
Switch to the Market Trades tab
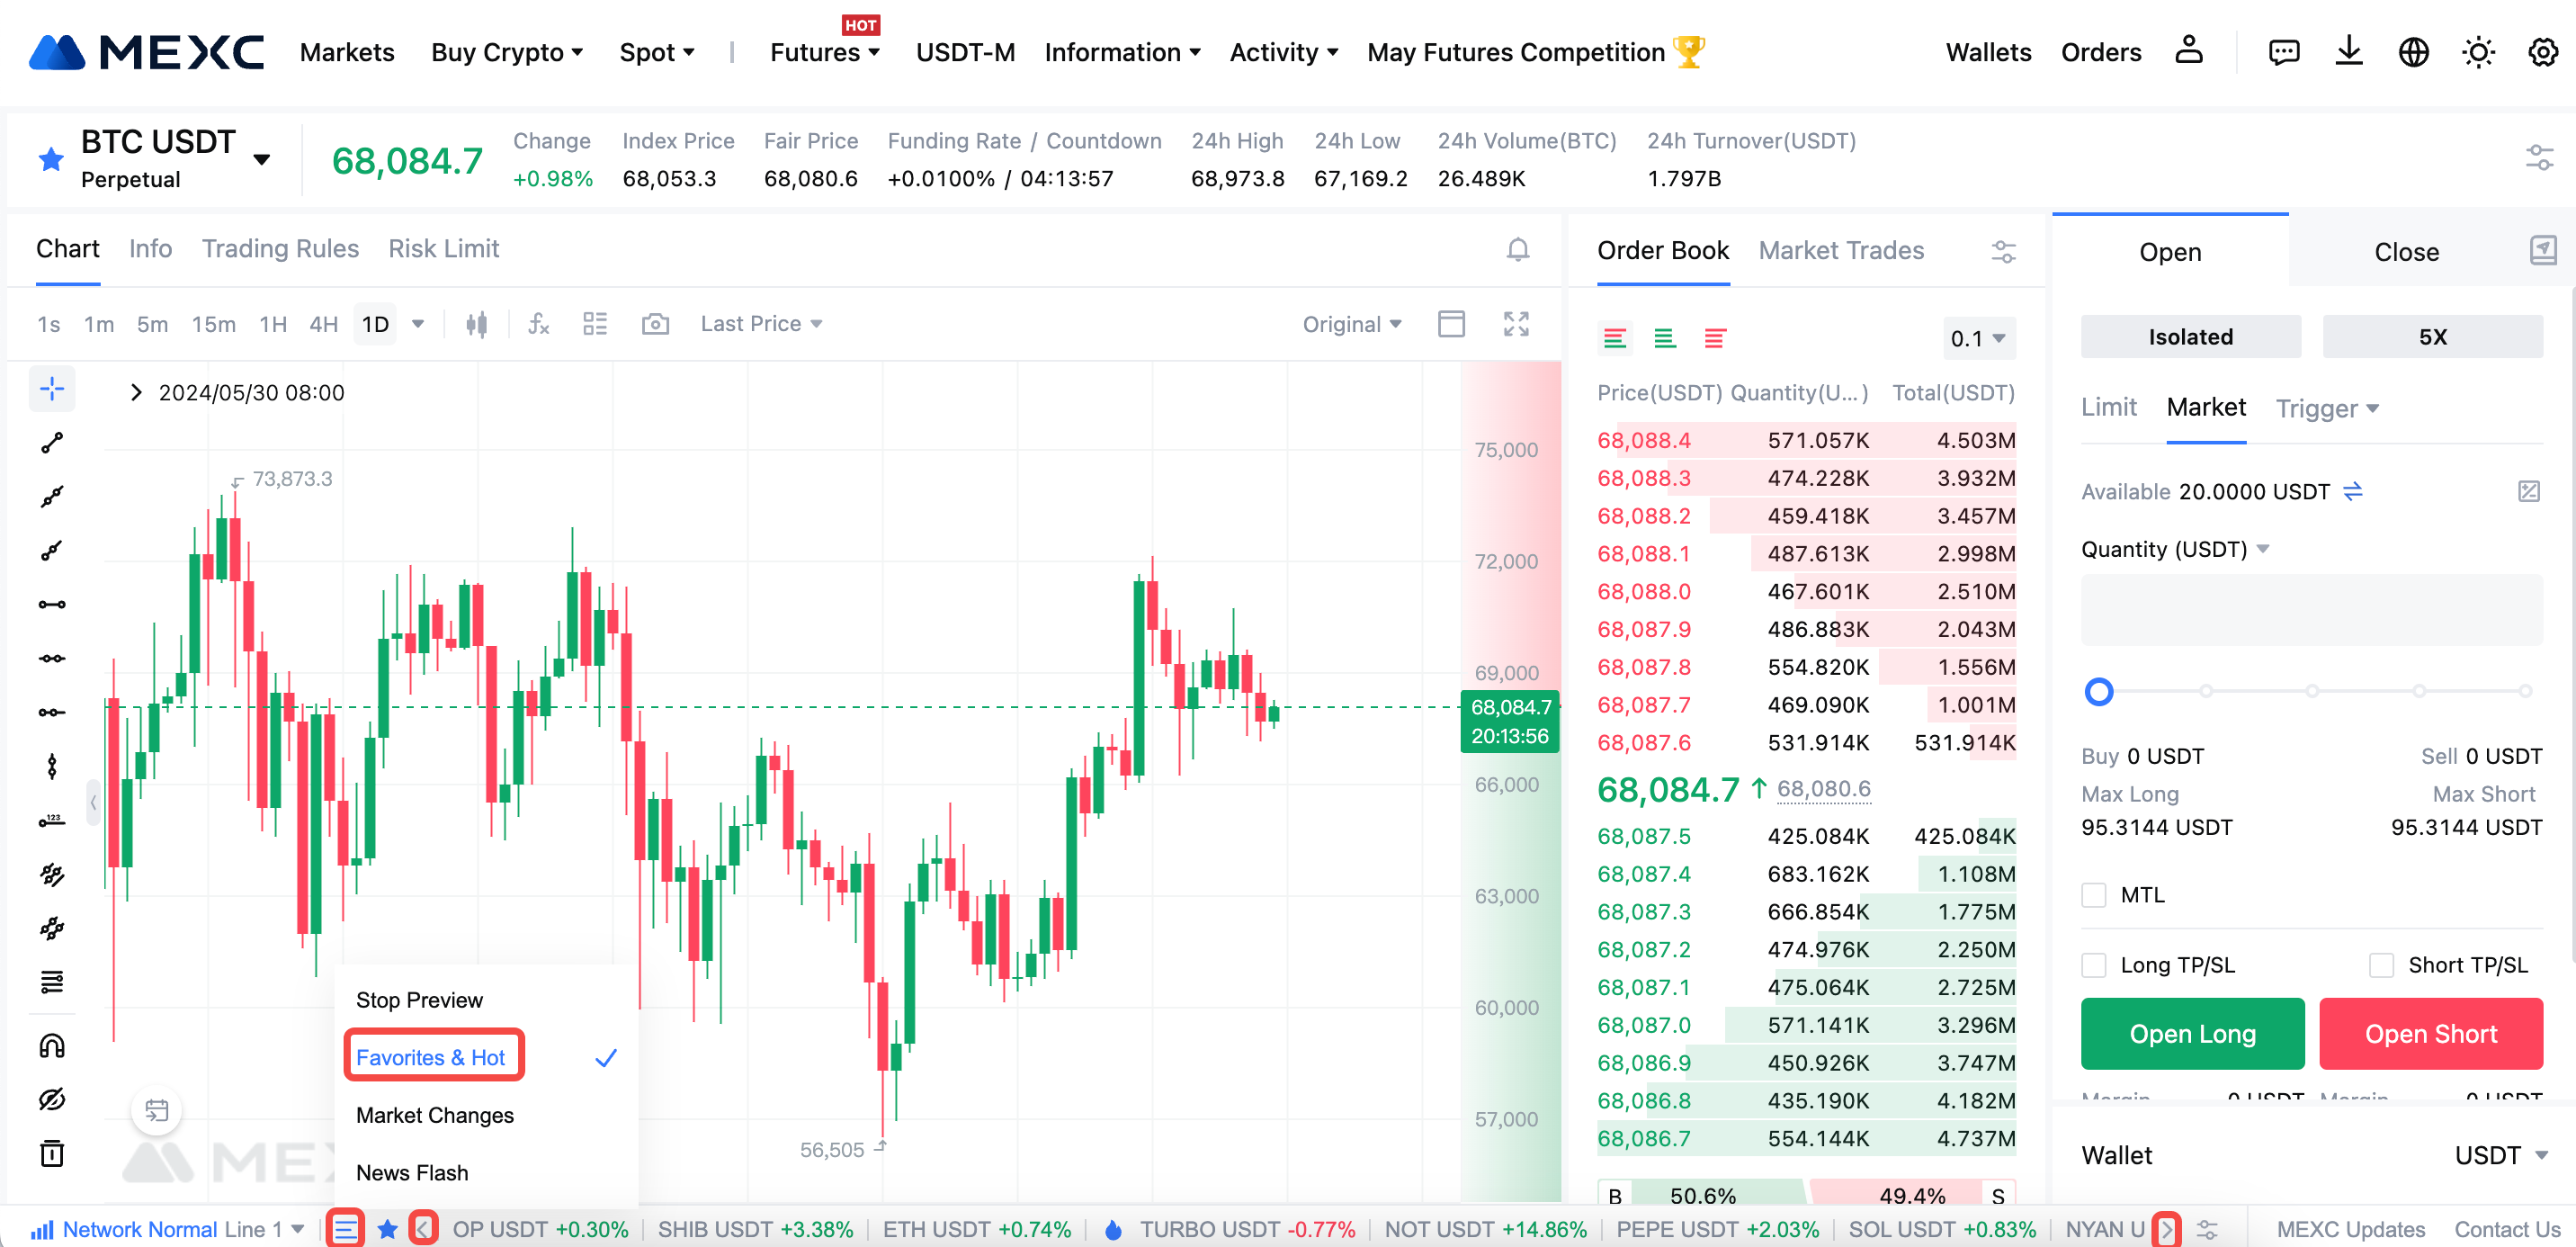click(x=1840, y=250)
